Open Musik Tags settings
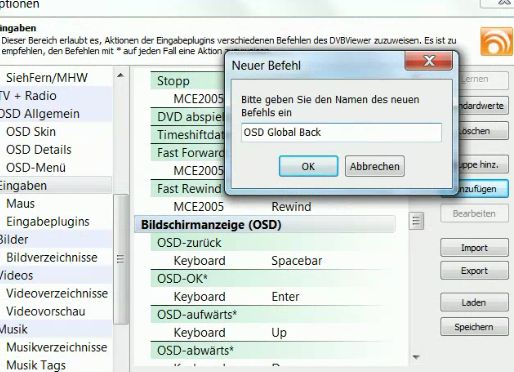 point(36,365)
